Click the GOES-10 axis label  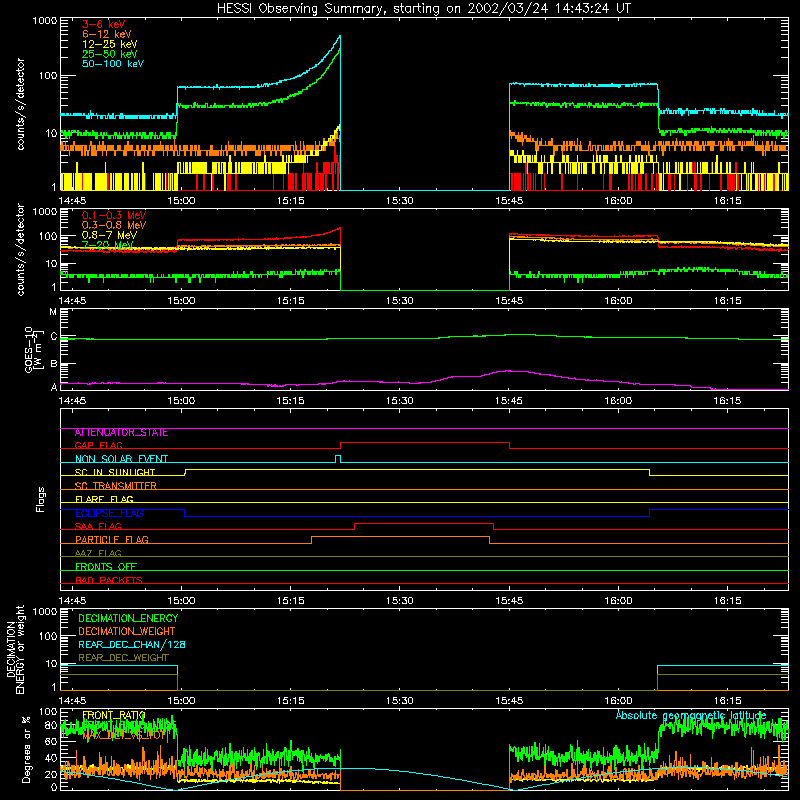pos(31,349)
